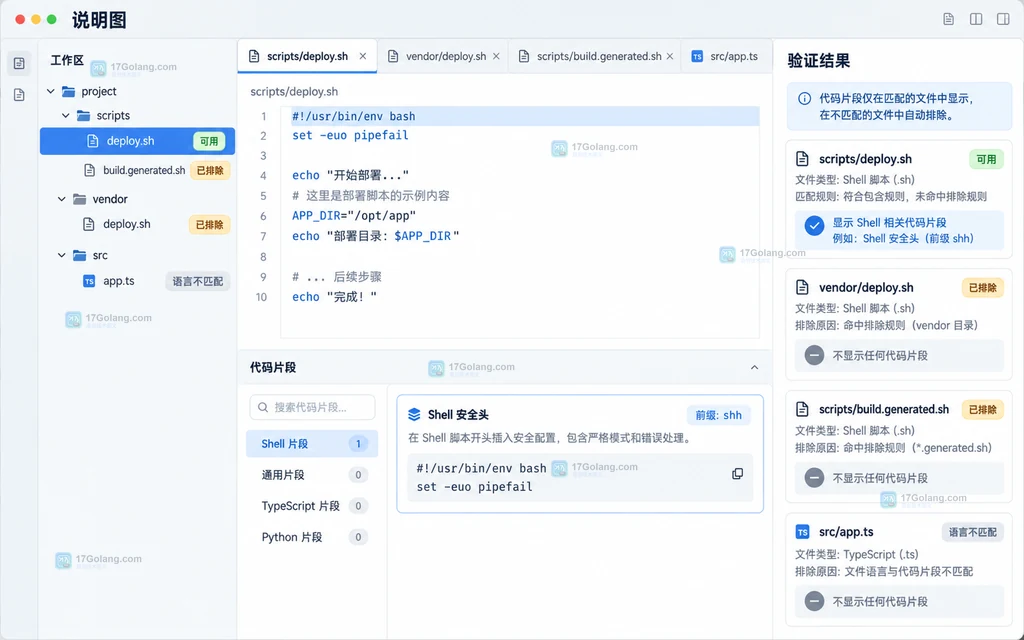Select deploy.sh under scripts in tree
The height and width of the screenshot is (640, 1024).
tap(137, 141)
